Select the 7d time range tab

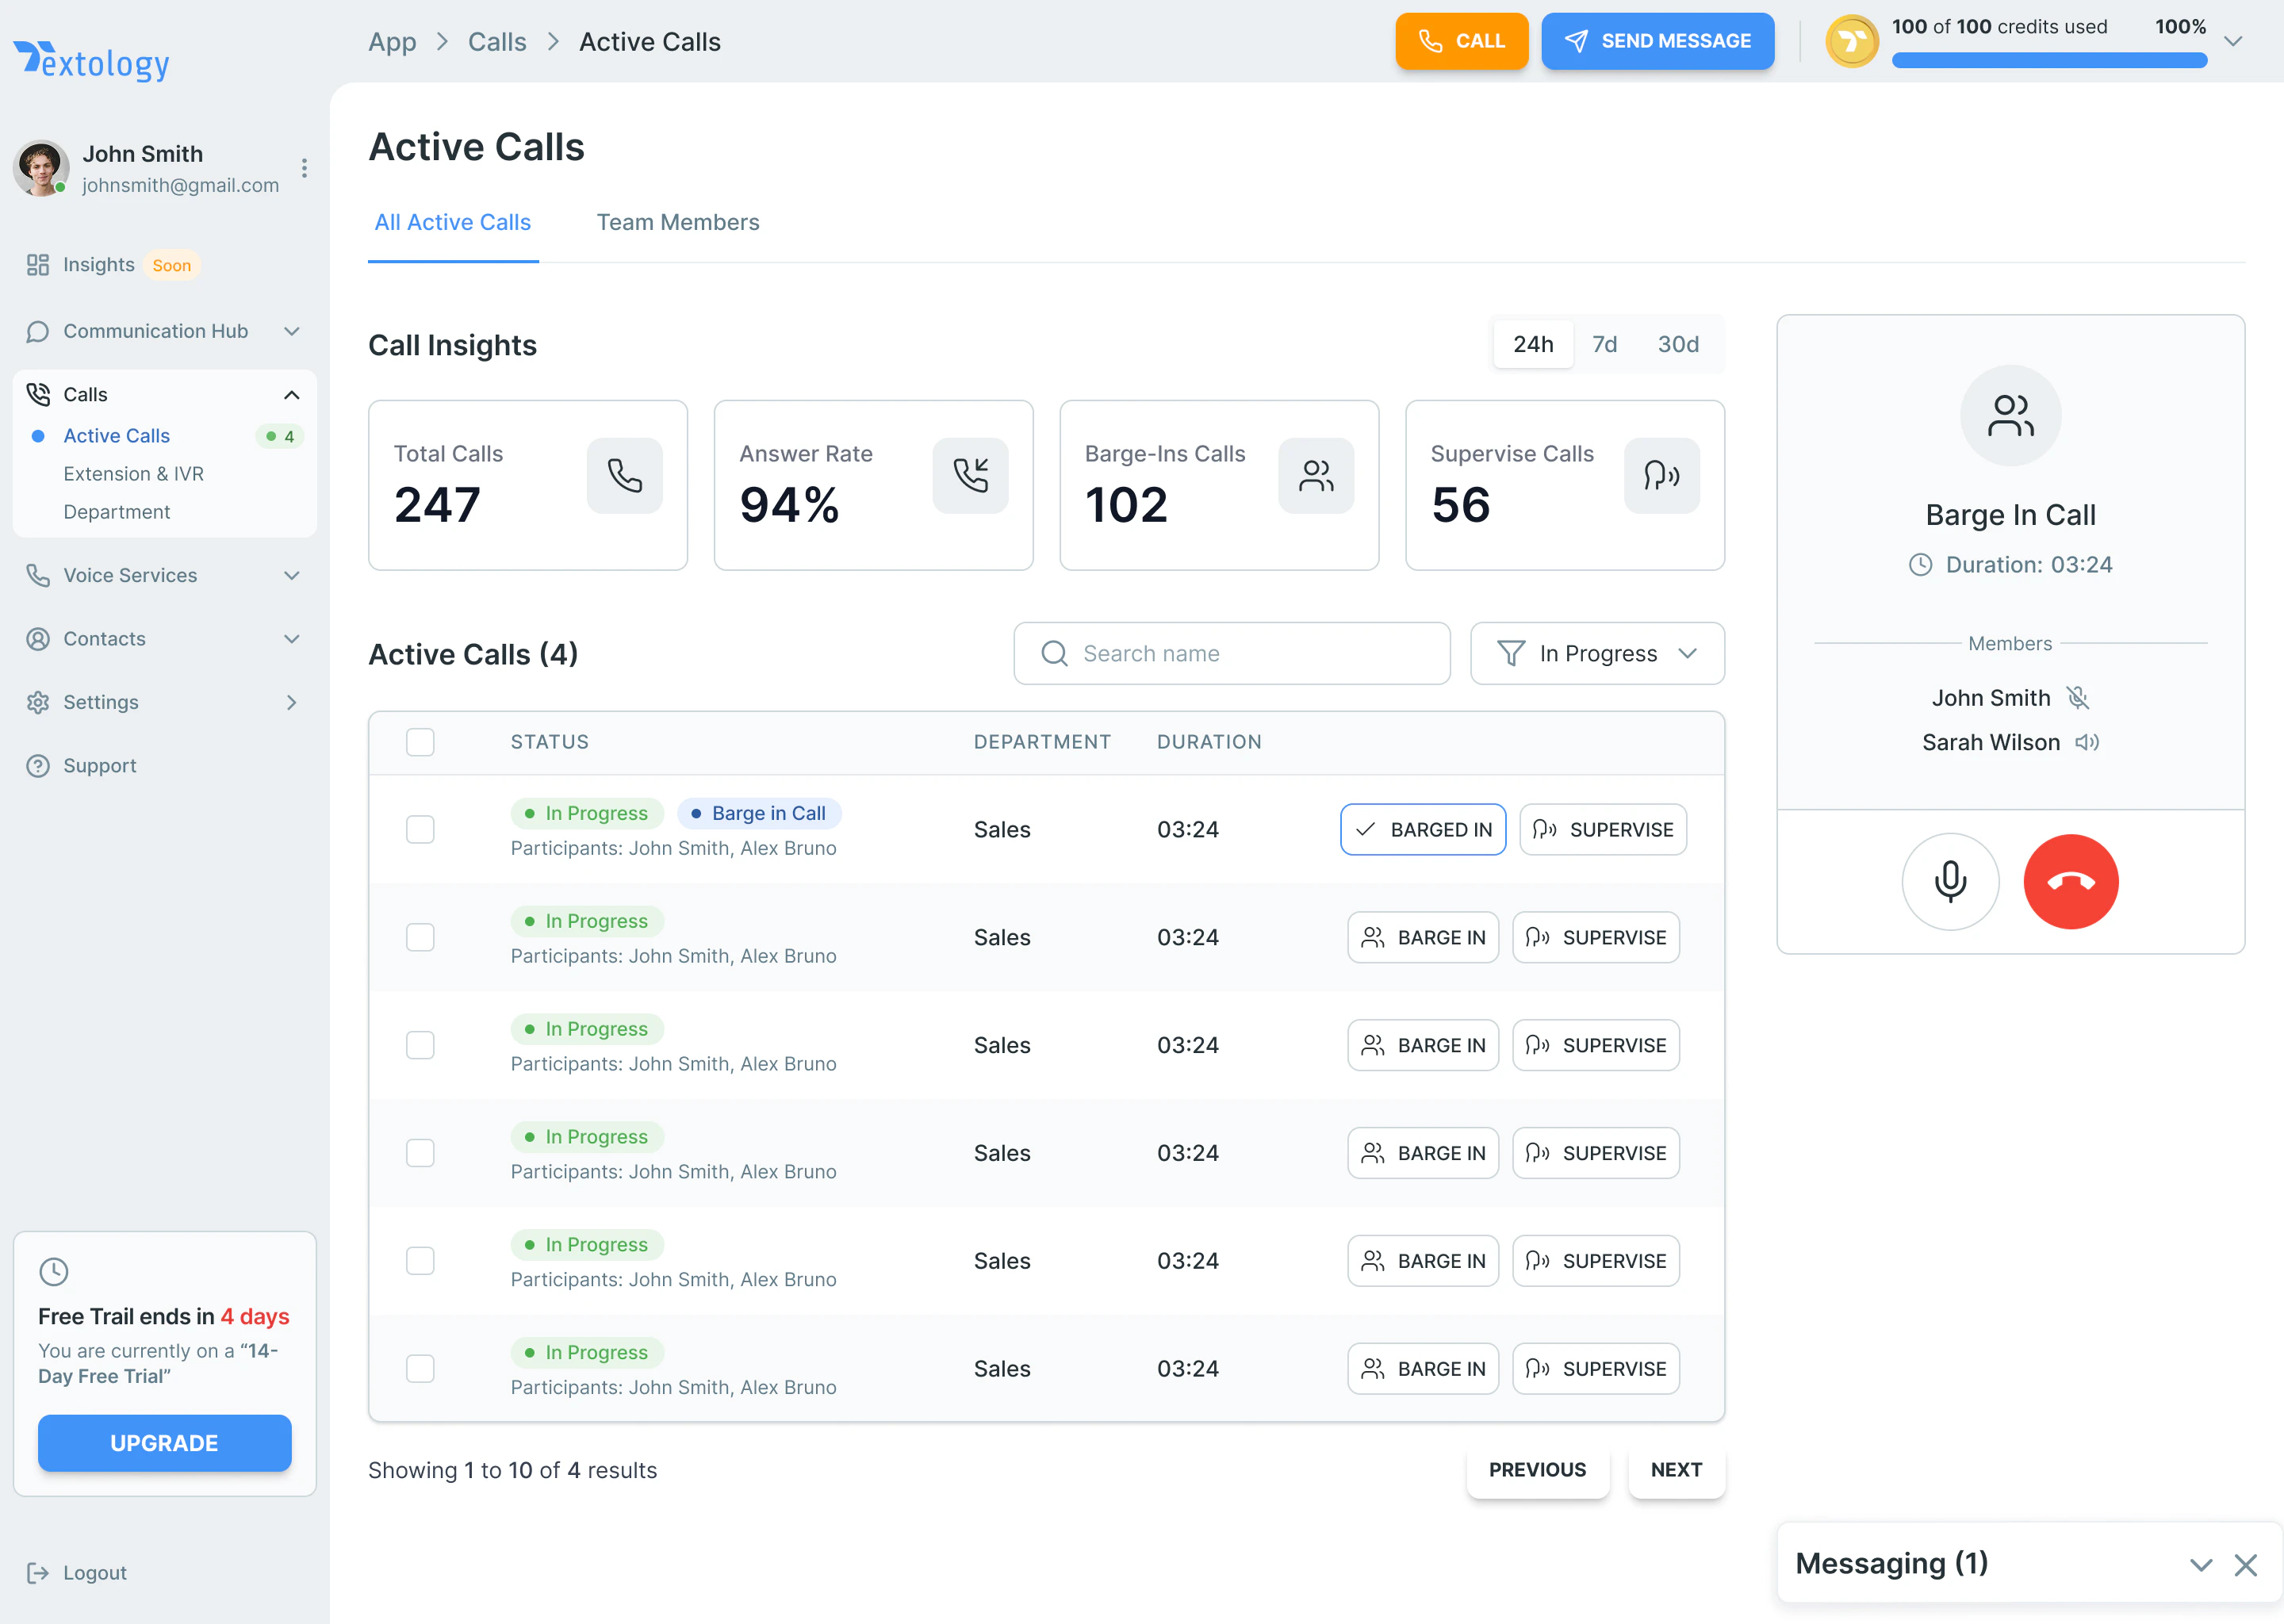click(x=1604, y=344)
